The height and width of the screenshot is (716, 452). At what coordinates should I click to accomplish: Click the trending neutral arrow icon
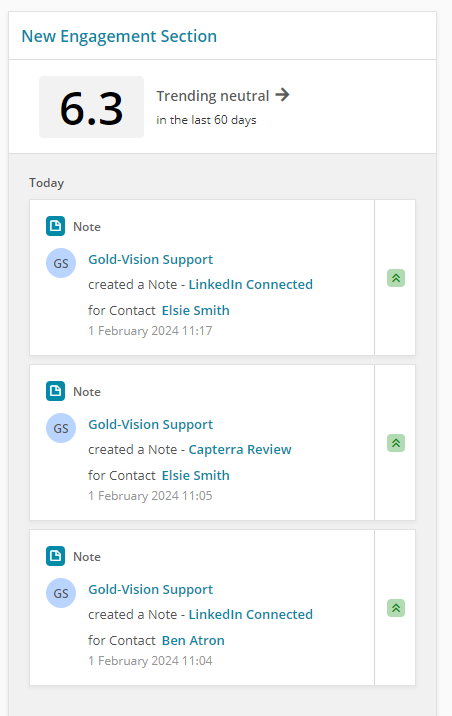[x=283, y=95]
